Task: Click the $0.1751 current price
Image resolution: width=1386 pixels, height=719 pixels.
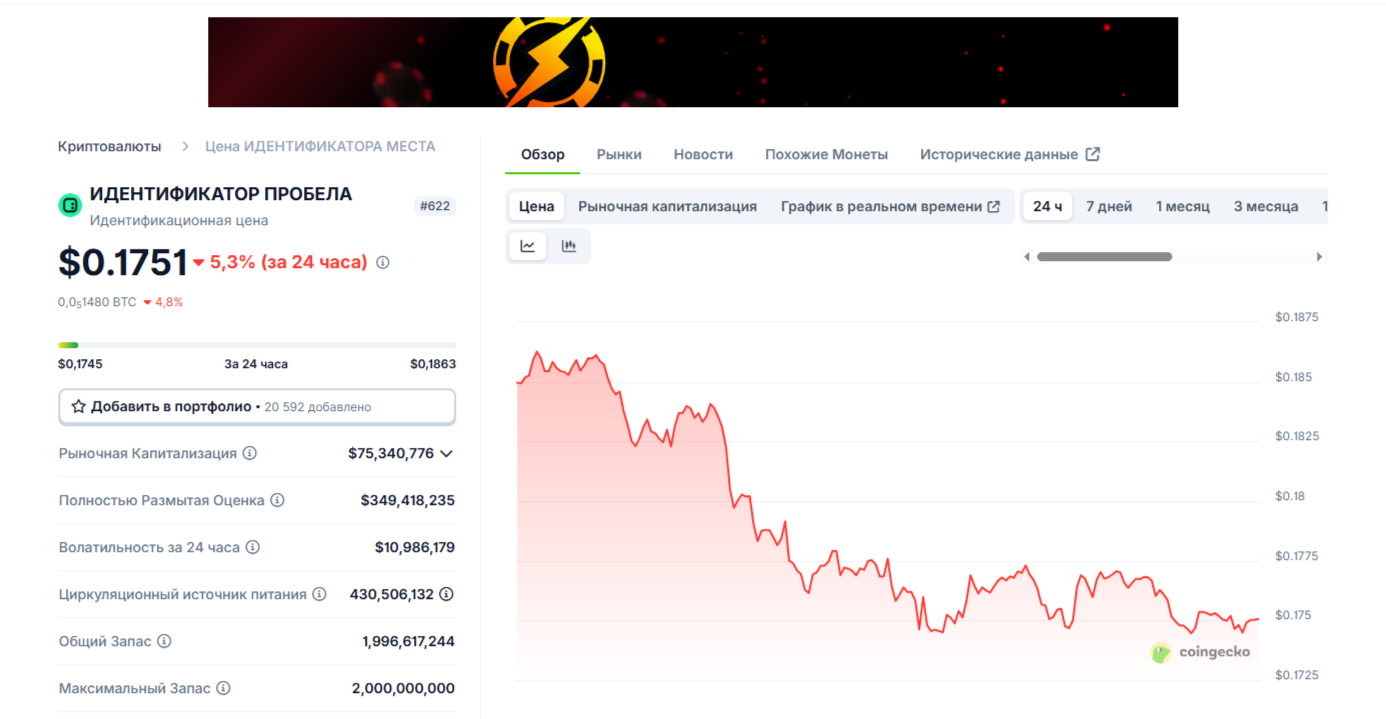Action: (x=123, y=263)
